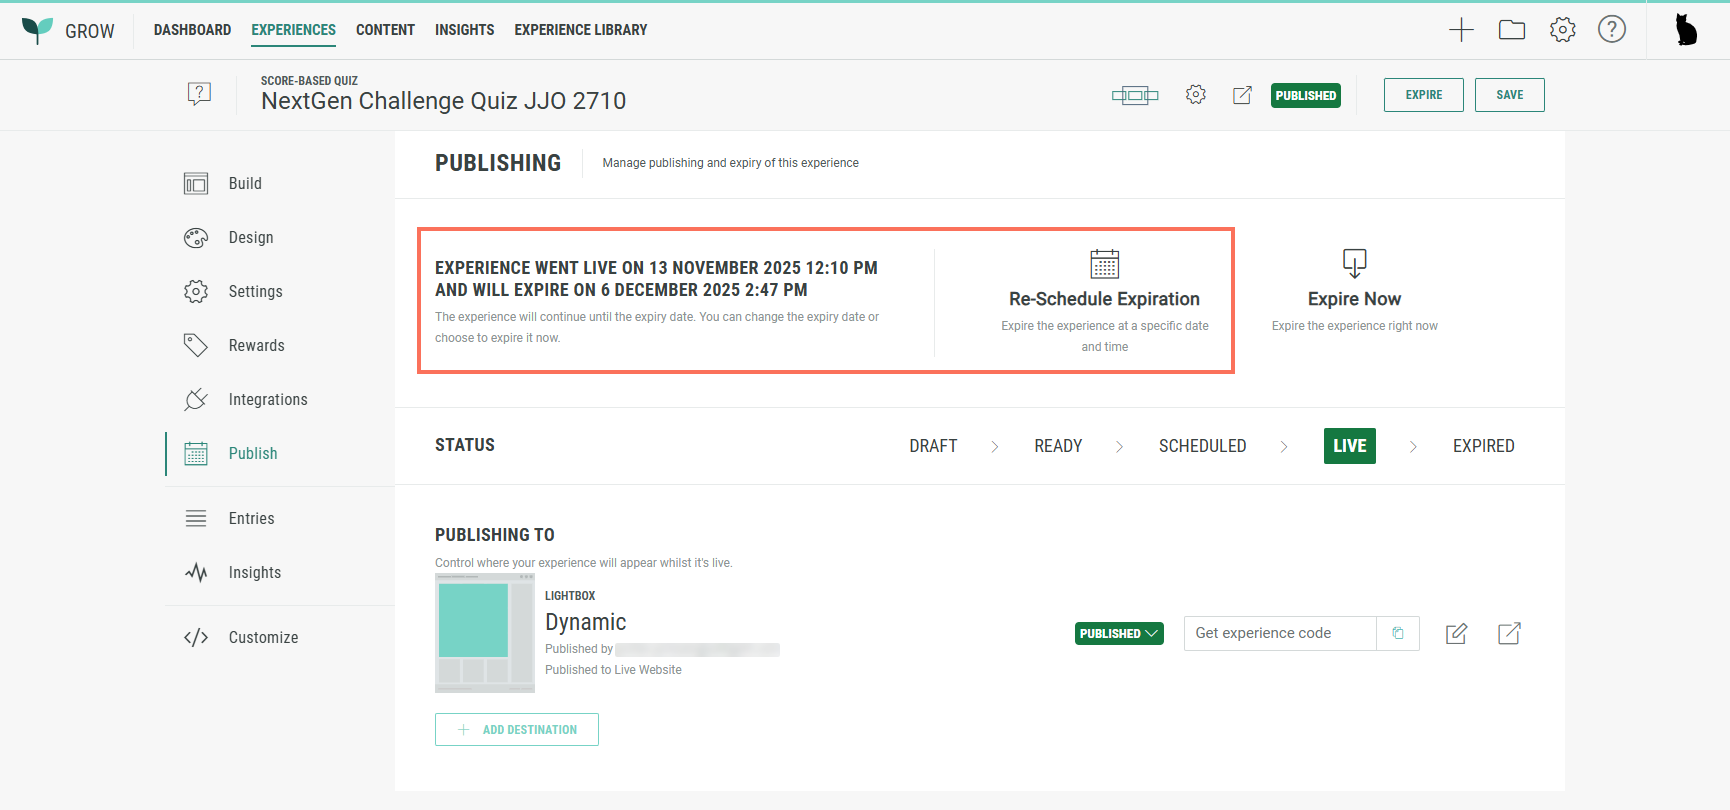This screenshot has height=810, width=1730.
Task: Open the preview icon beside Published badge
Action: tap(1242, 95)
